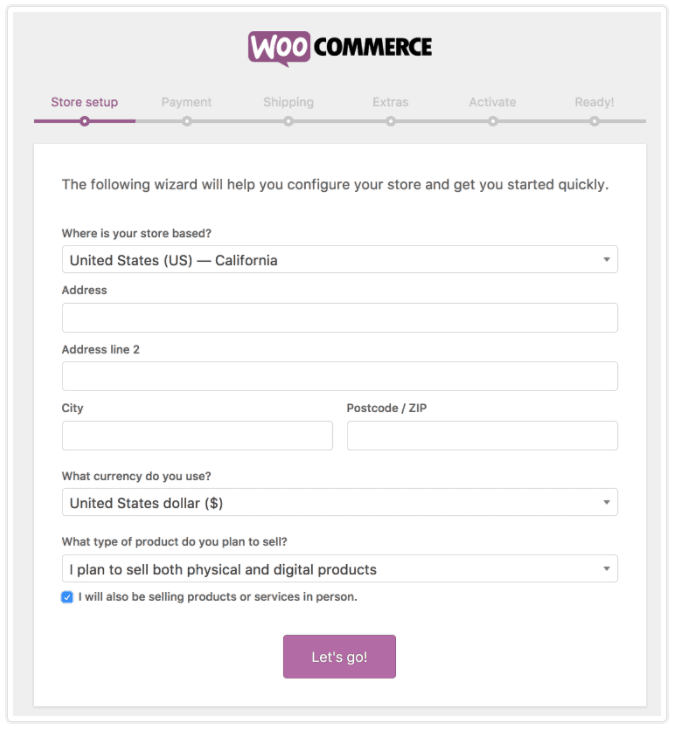675x731 pixels.
Task: Click the WooCommerce logo
Action: click(x=340, y=48)
